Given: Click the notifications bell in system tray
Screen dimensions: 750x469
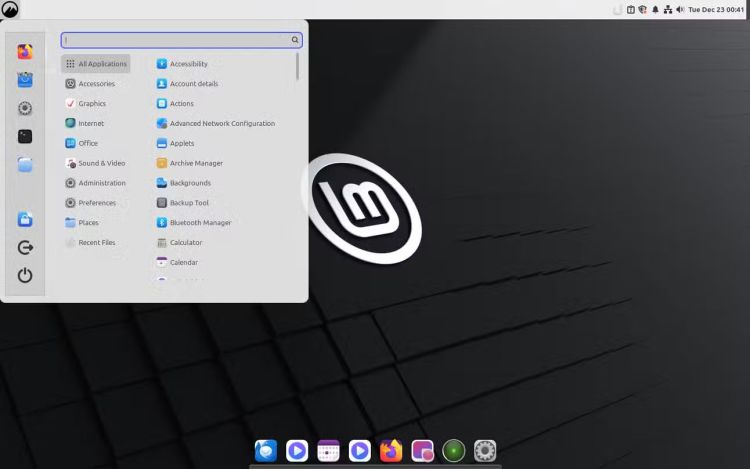Looking at the screenshot, I should [x=656, y=9].
